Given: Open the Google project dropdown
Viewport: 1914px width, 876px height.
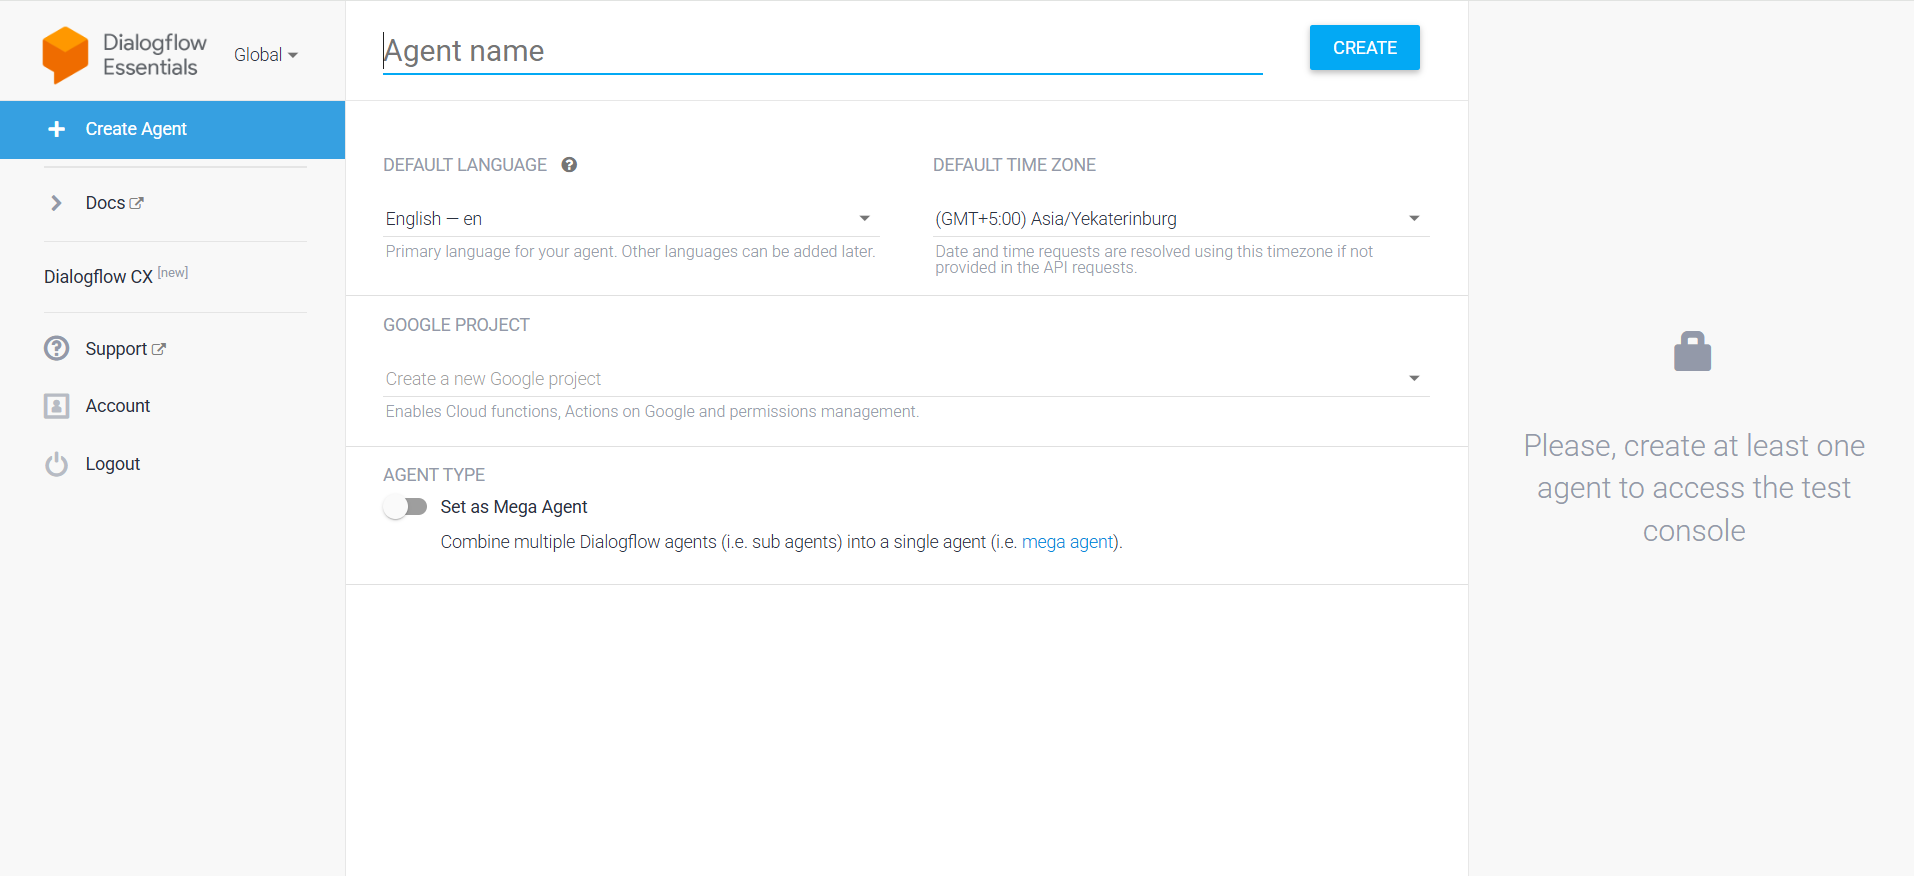Looking at the screenshot, I should (x=904, y=379).
